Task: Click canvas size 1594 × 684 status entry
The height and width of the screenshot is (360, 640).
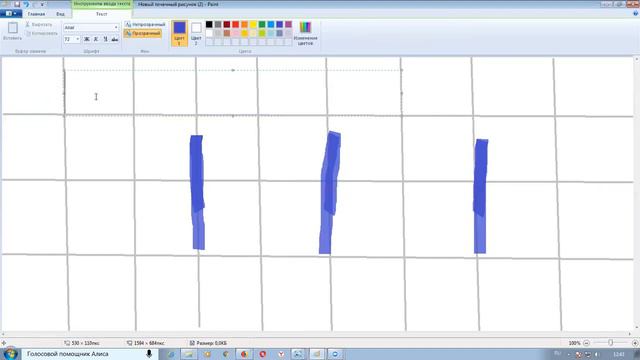Action: click(x=145, y=343)
